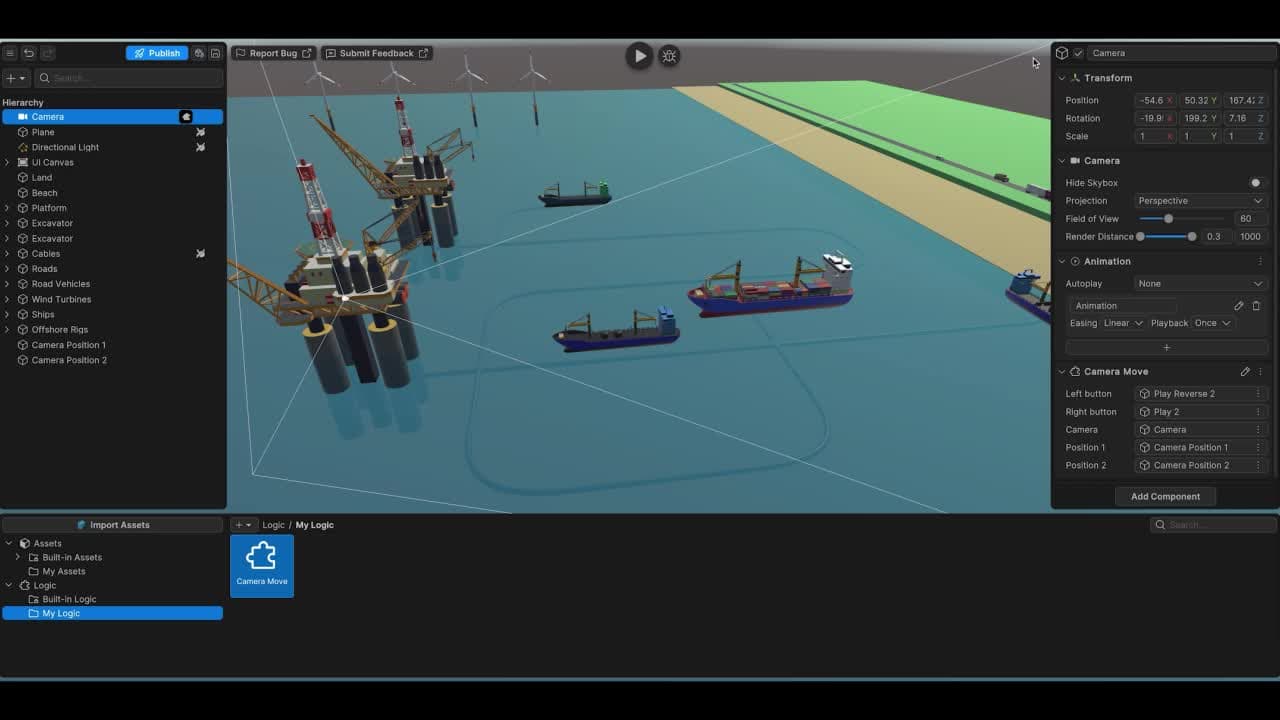The width and height of the screenshot is (1280, 720).
Task: Collapse the Transform section
Action: point(1061,78)
